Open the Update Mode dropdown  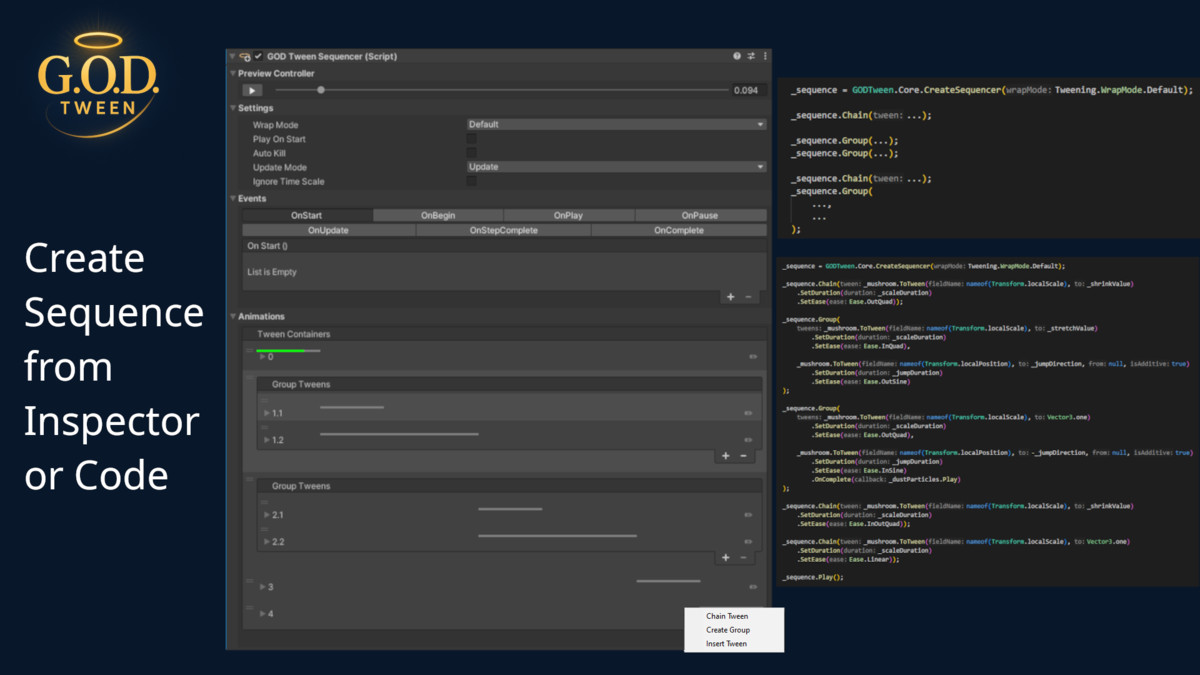(616, 167)
